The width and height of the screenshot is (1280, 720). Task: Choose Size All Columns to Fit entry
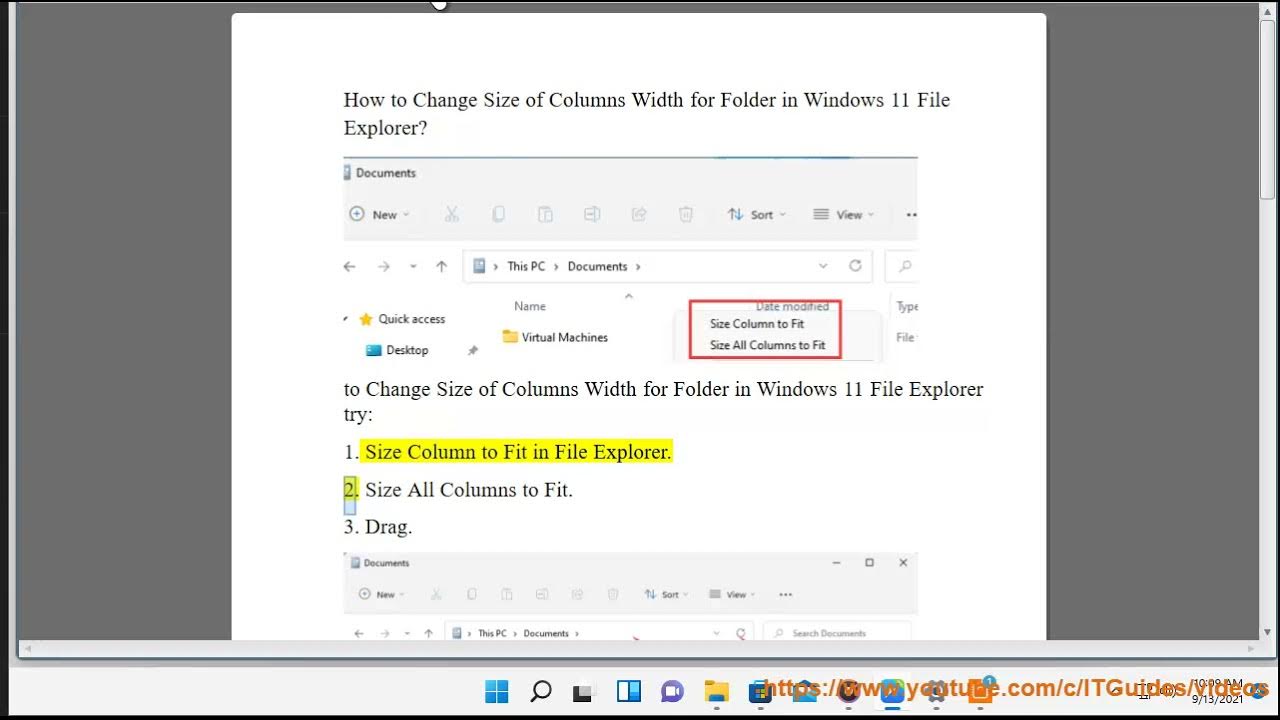(768, 345)
